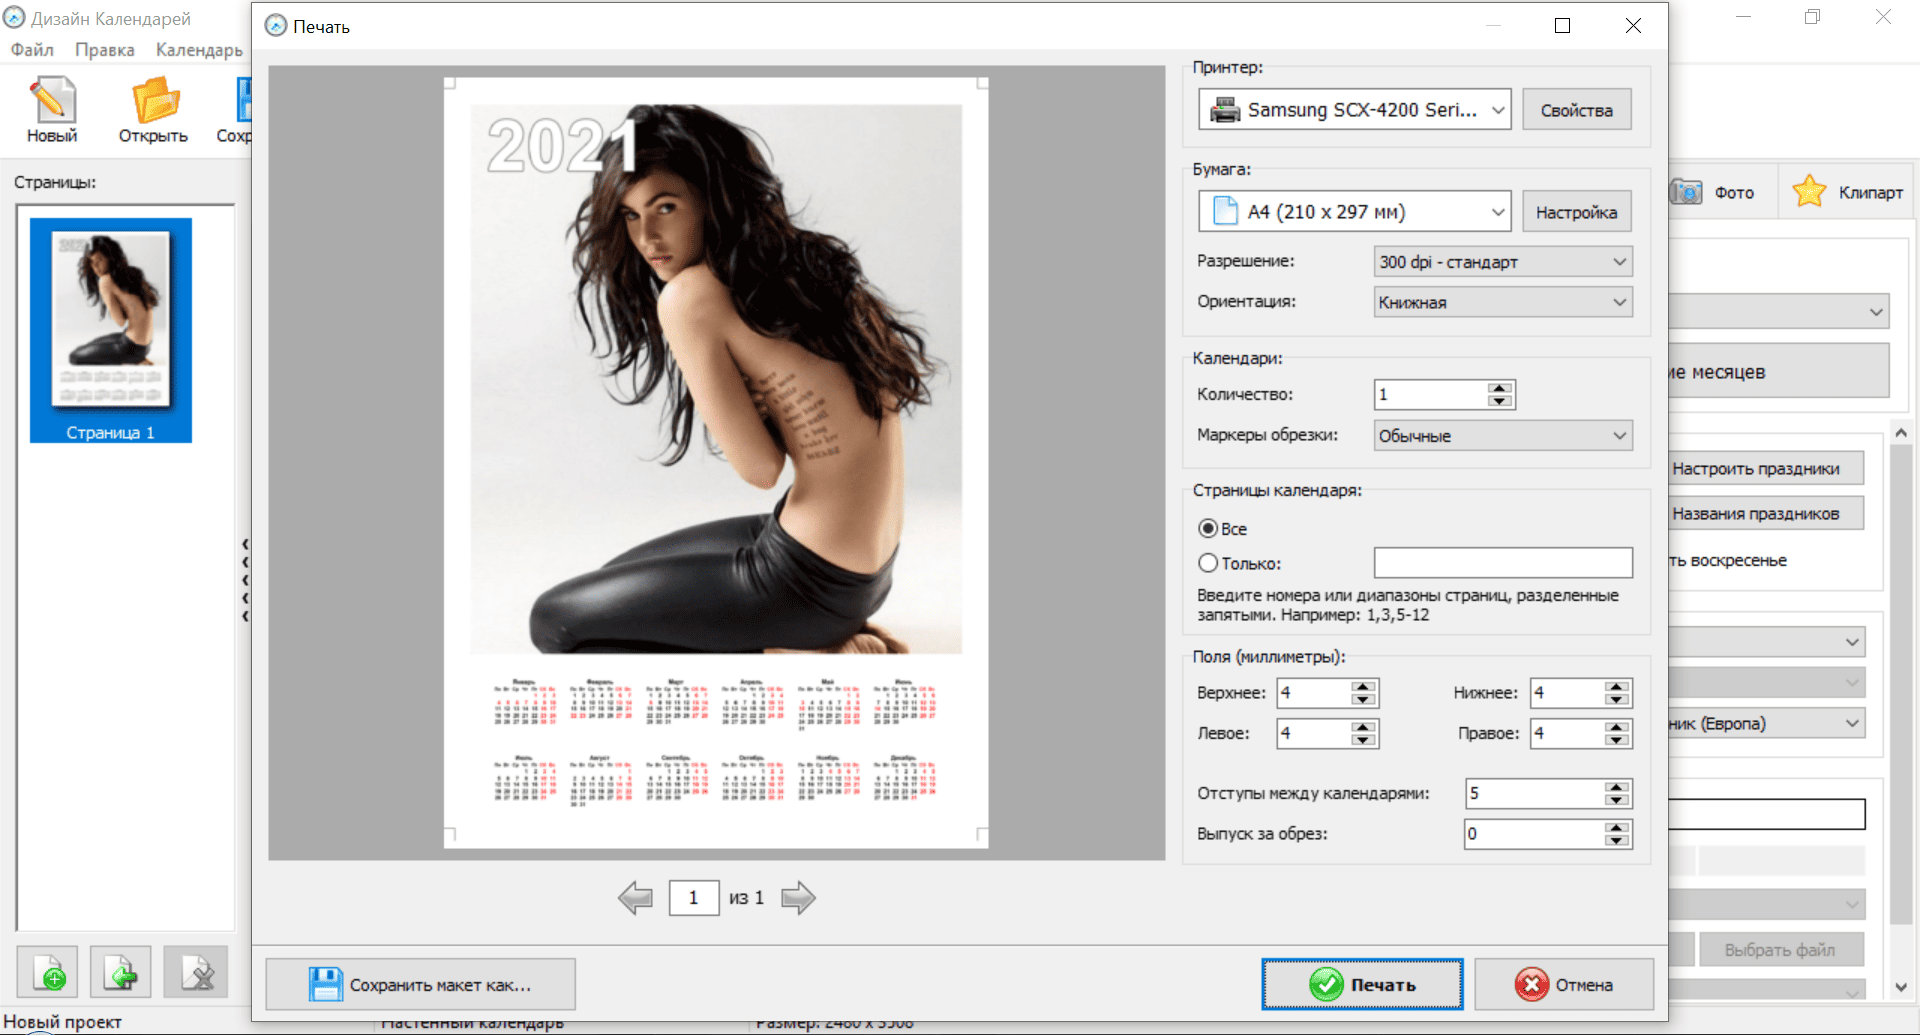This screenshot has height=1035, width=1920.
Task: Decrease Правое margin value
Action: tap(1617, 740)
